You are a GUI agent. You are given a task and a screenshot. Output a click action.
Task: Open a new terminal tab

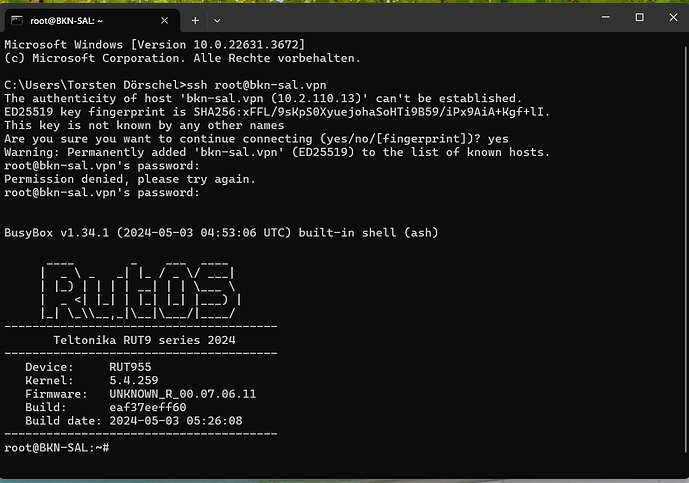pos(195,21)
